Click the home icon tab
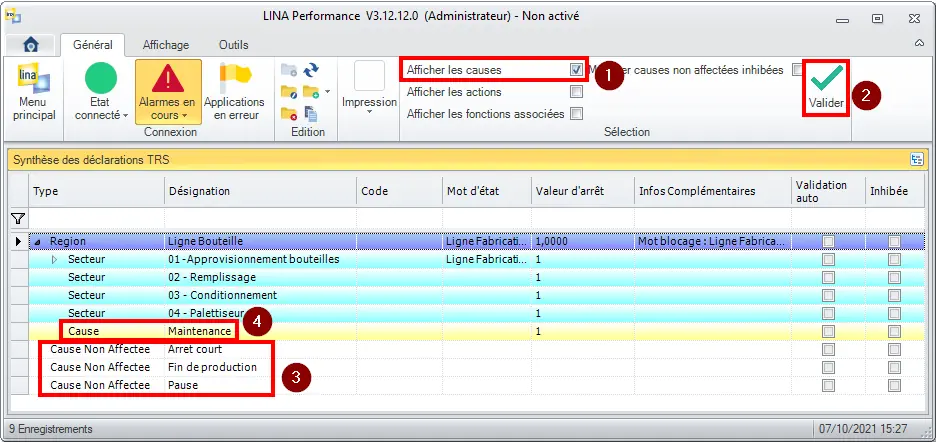This screenshot has height=442, width=936. 31,45
